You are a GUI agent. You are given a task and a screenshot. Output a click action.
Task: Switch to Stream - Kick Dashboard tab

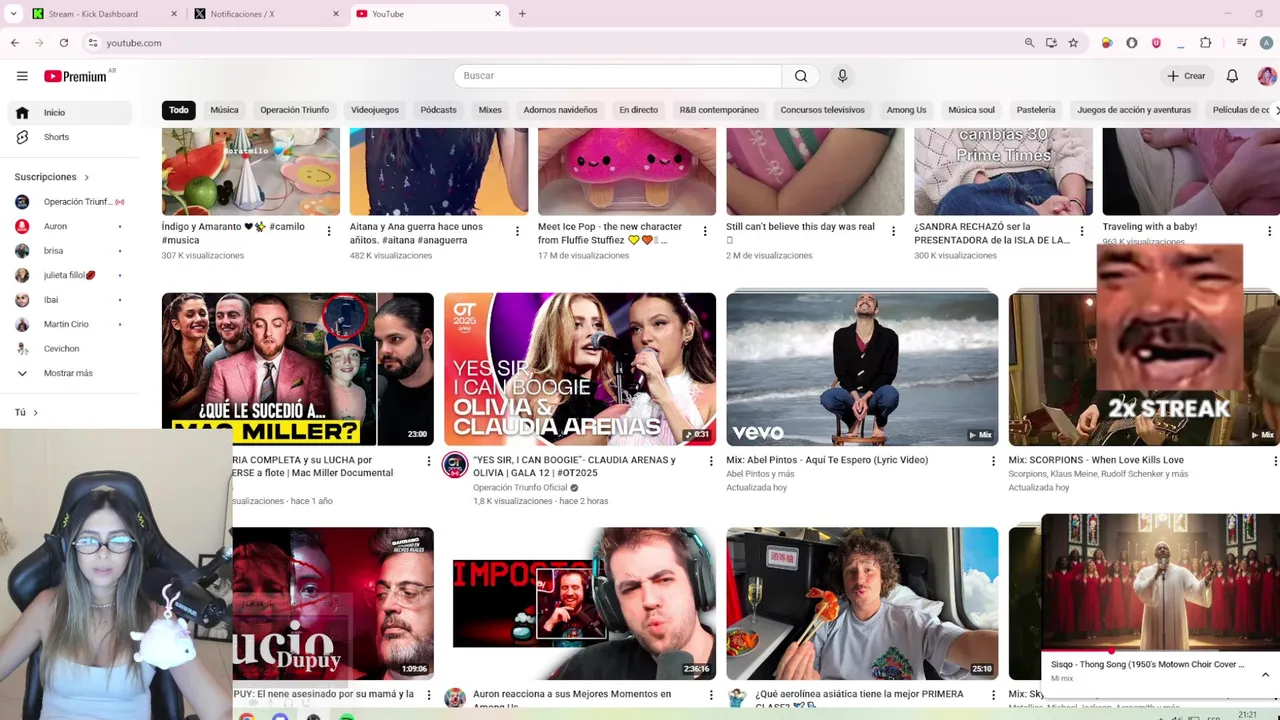tap(103, 14)
